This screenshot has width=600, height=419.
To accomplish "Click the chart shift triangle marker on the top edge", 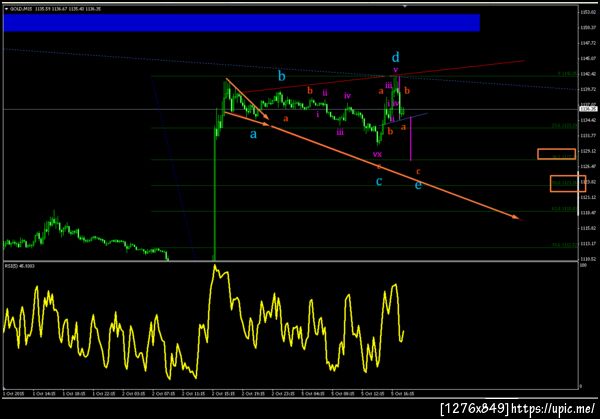I will [x=404, y=6].
